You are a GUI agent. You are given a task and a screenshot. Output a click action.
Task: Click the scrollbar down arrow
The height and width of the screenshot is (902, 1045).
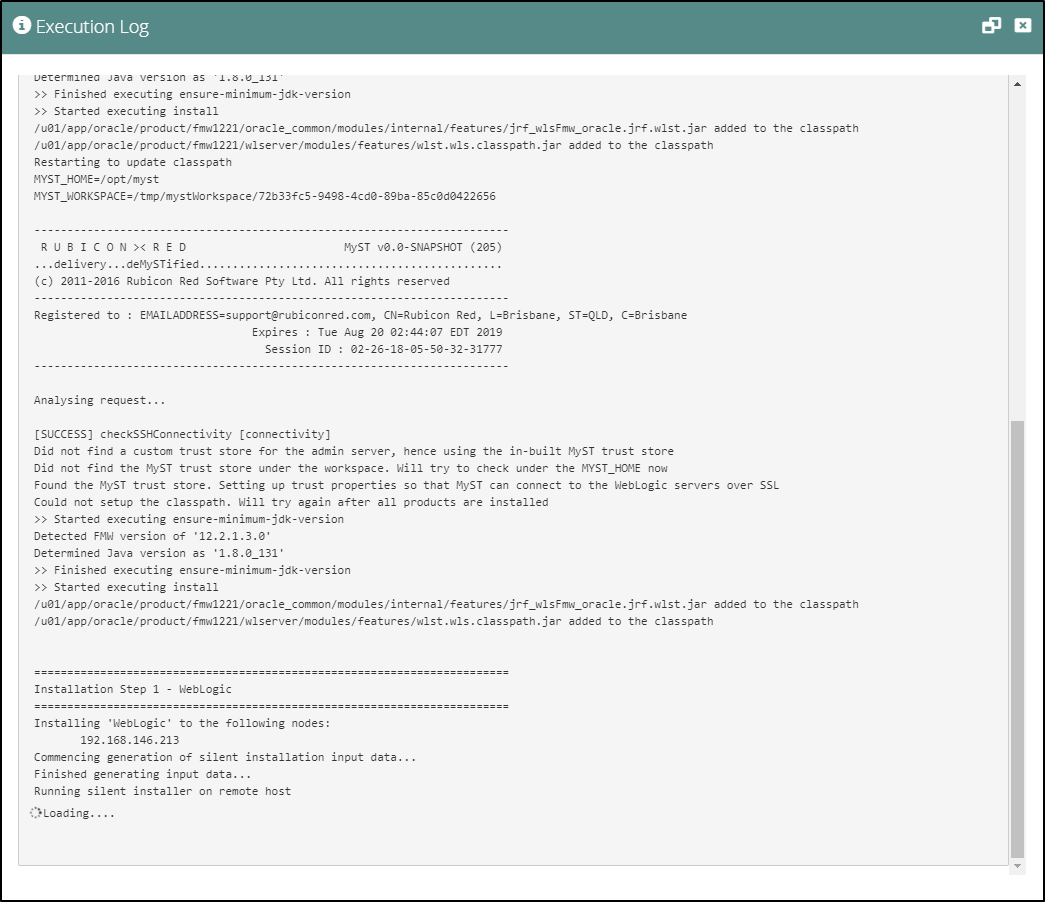point(1017,865)
